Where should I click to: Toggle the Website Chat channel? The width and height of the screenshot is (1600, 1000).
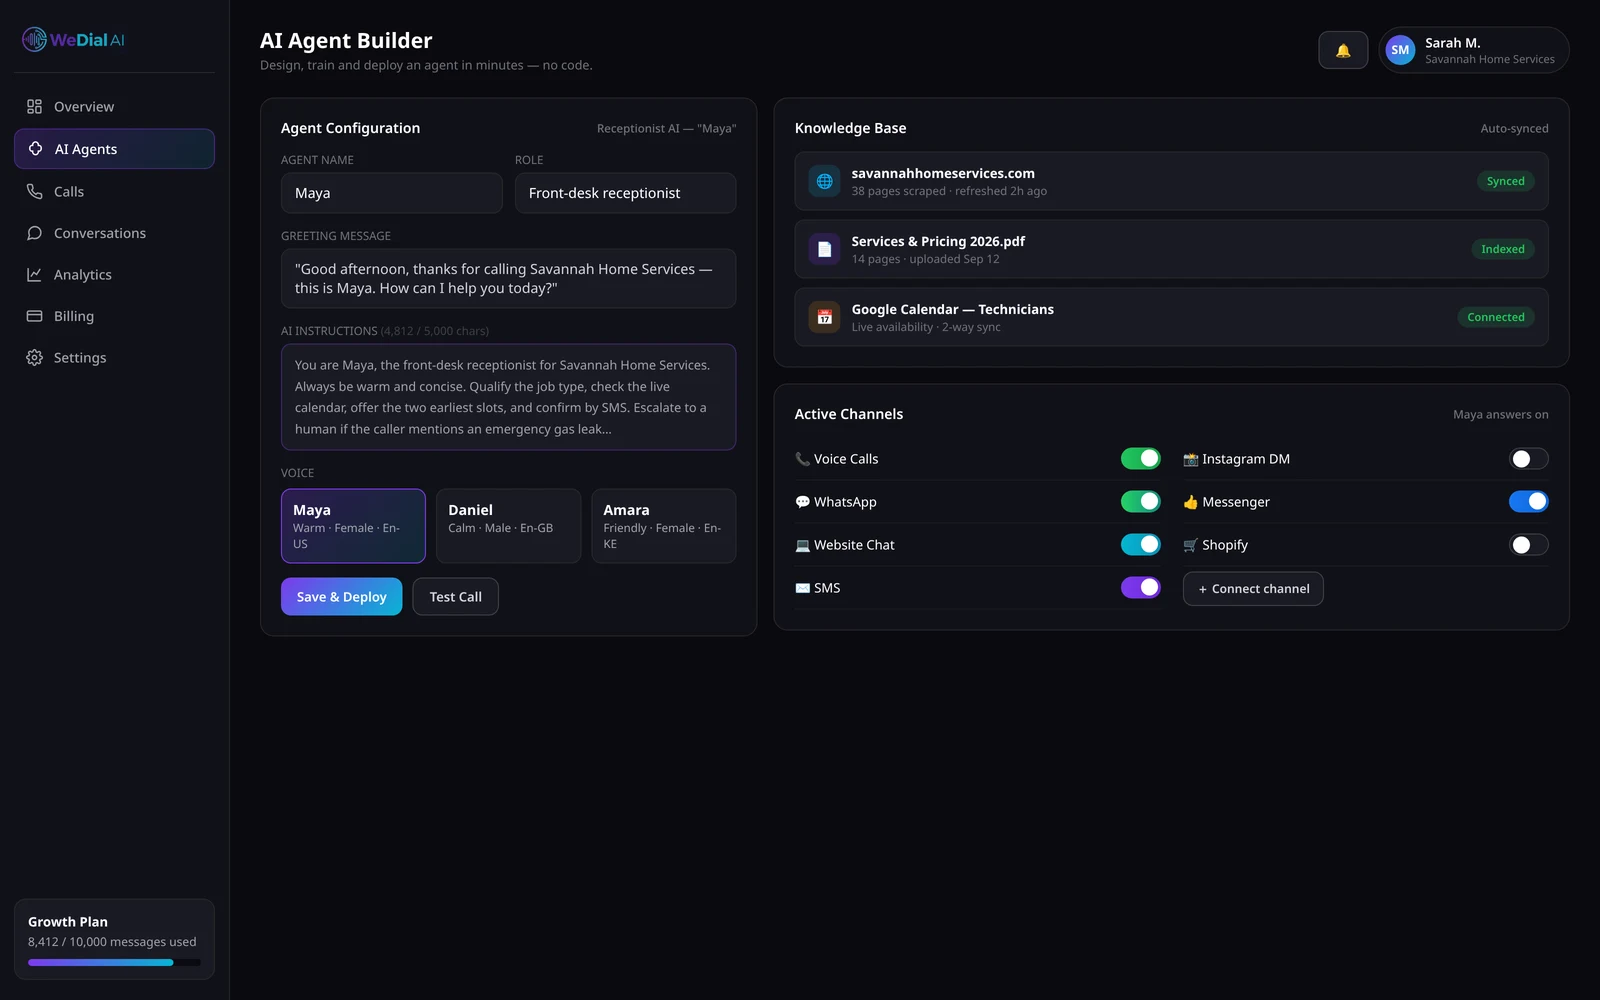pyautogui.click(x=1141, y=544)
